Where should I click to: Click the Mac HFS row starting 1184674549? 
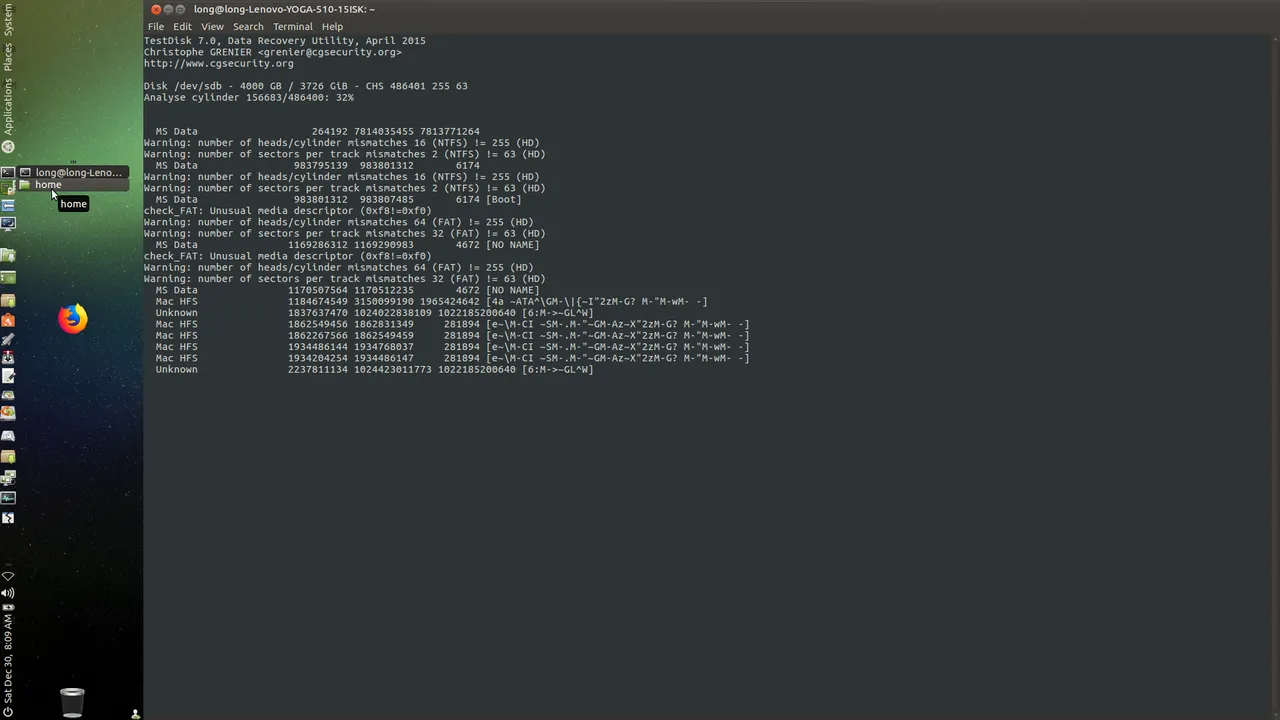pyautogui.click(x=431, y=301)
